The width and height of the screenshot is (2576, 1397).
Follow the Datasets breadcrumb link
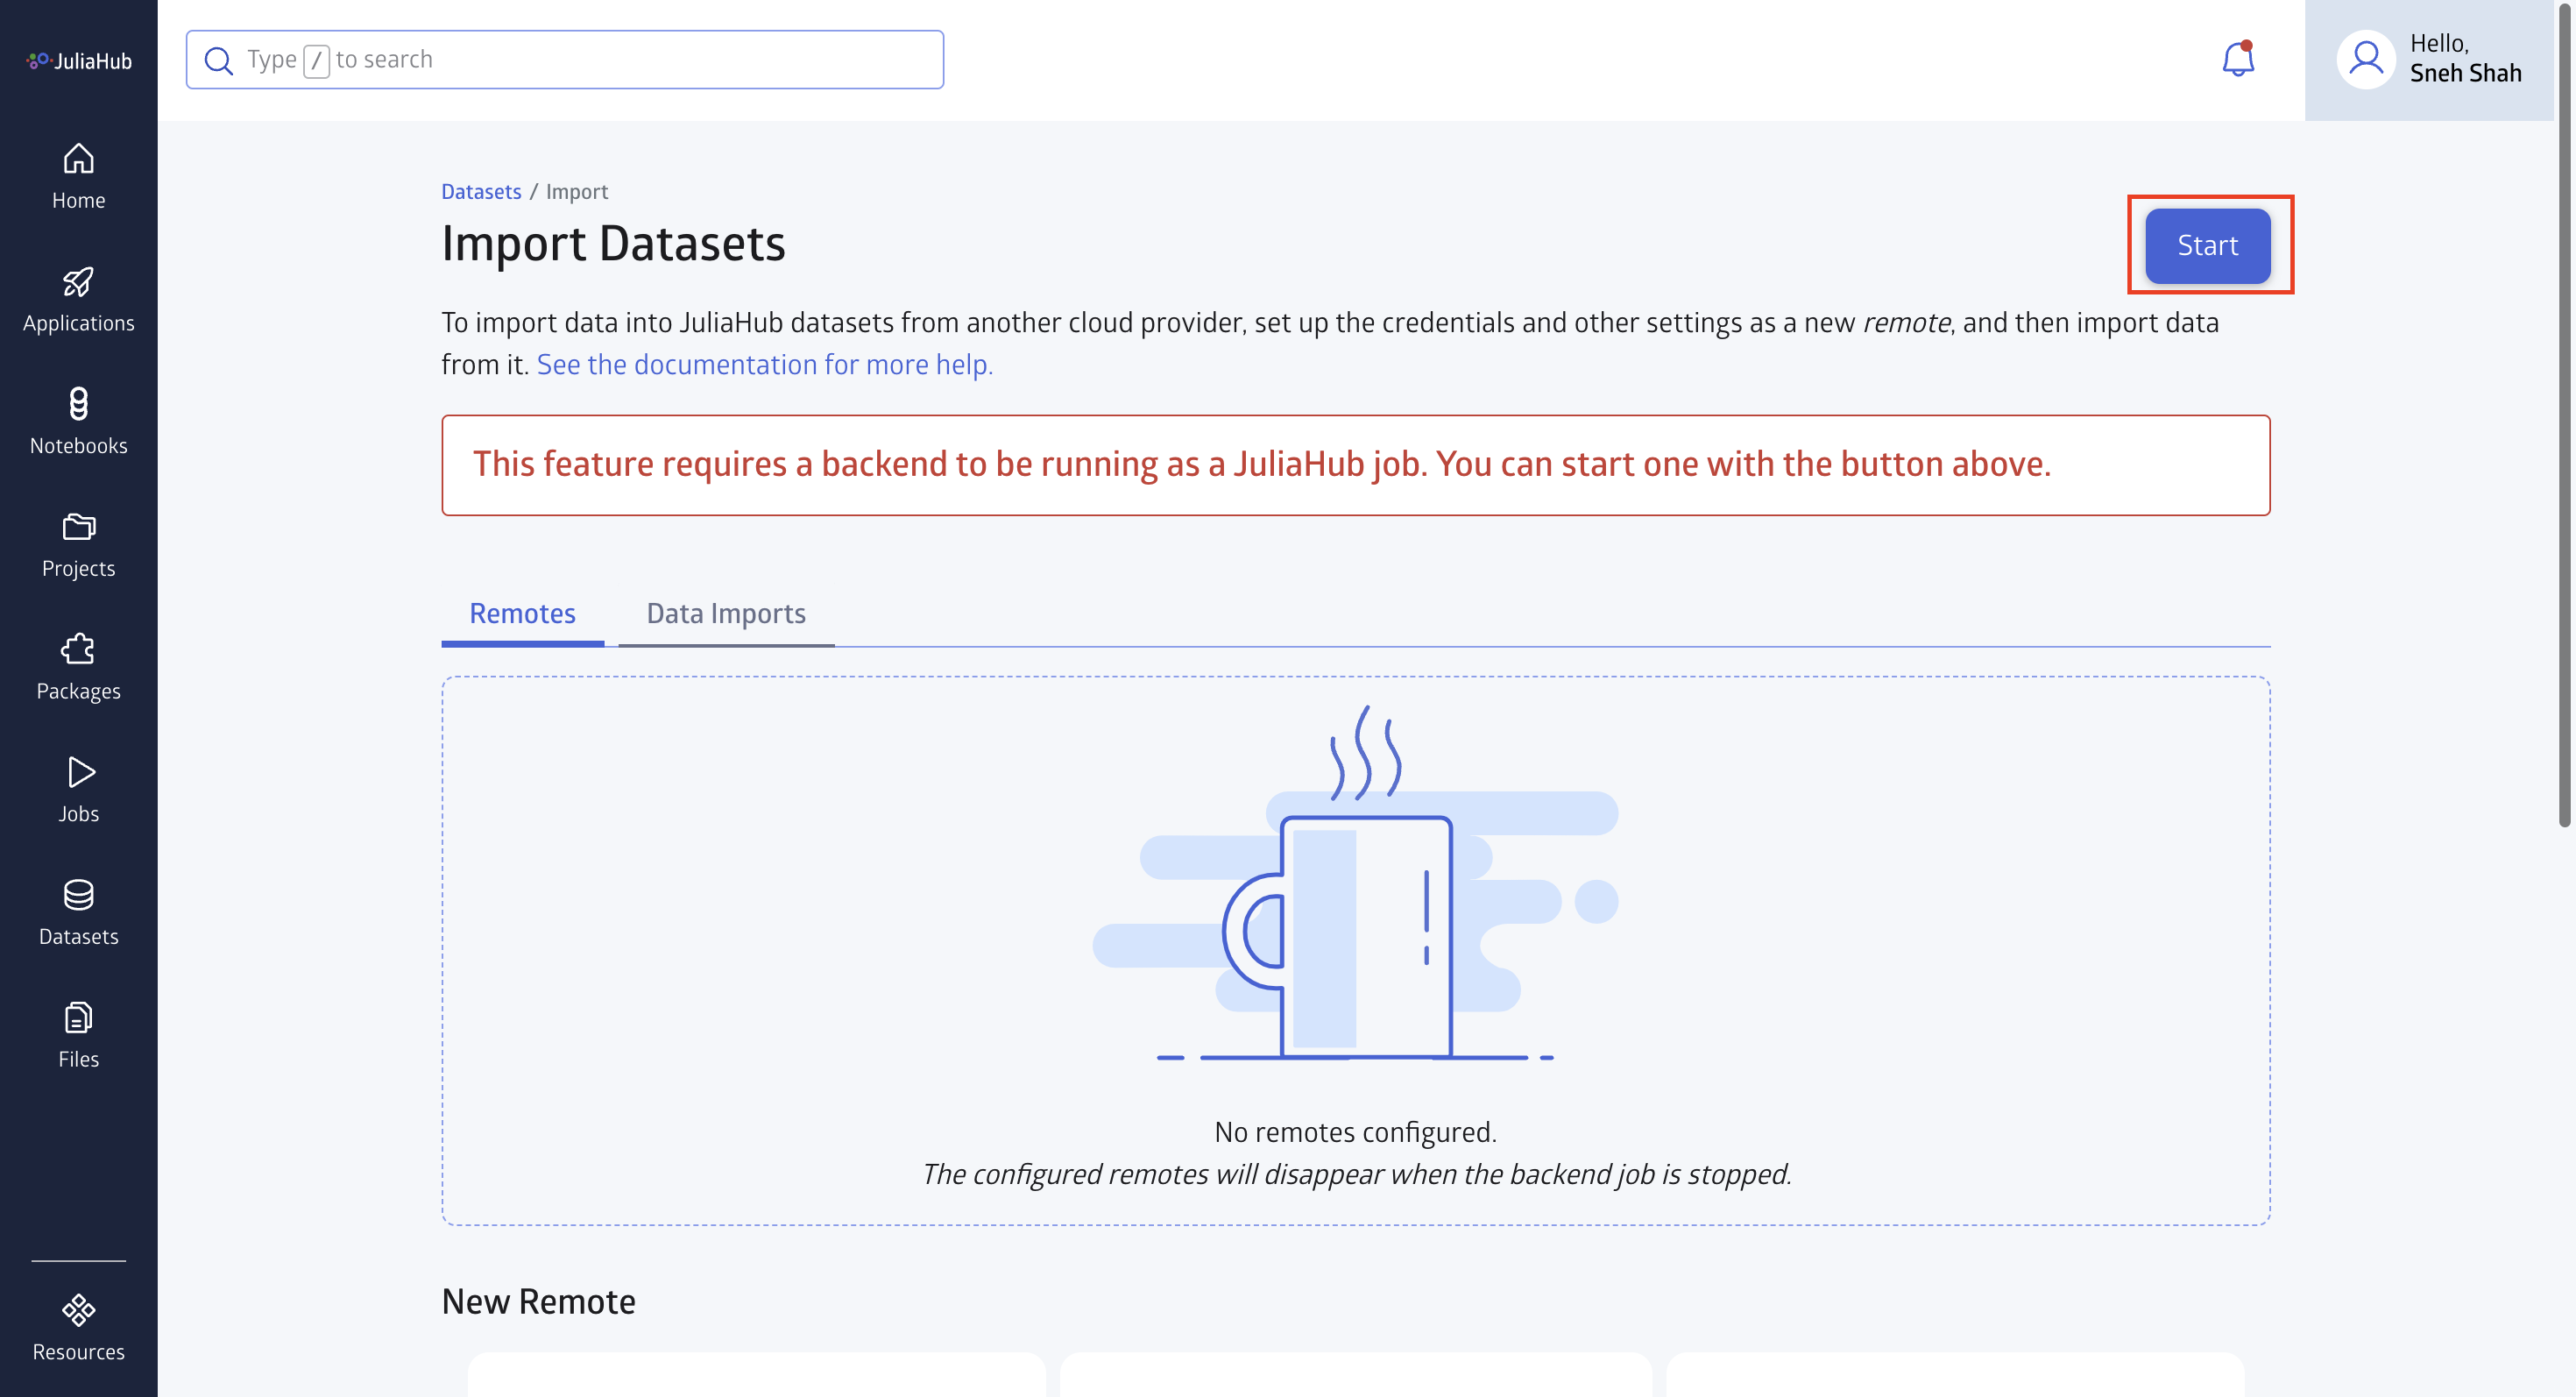pyautogui.click(x=481, y=191)
